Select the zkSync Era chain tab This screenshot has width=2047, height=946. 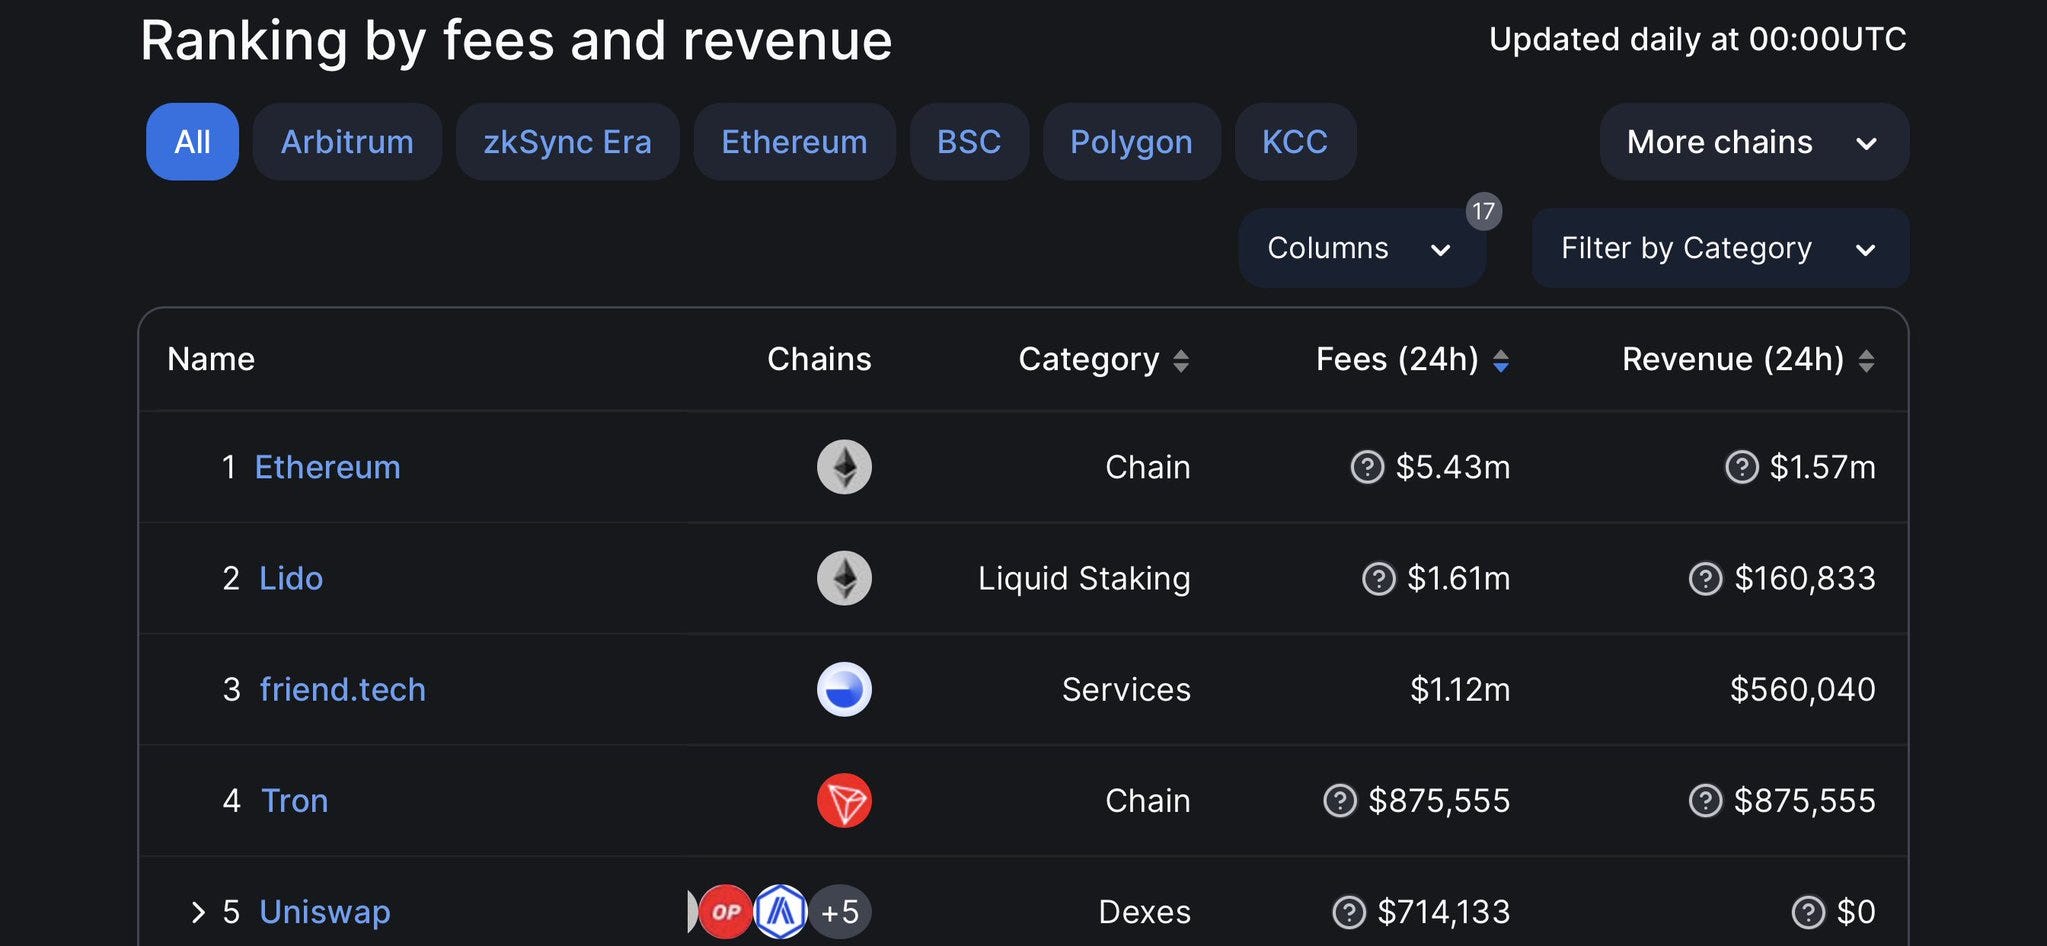(x=567, y=142)
